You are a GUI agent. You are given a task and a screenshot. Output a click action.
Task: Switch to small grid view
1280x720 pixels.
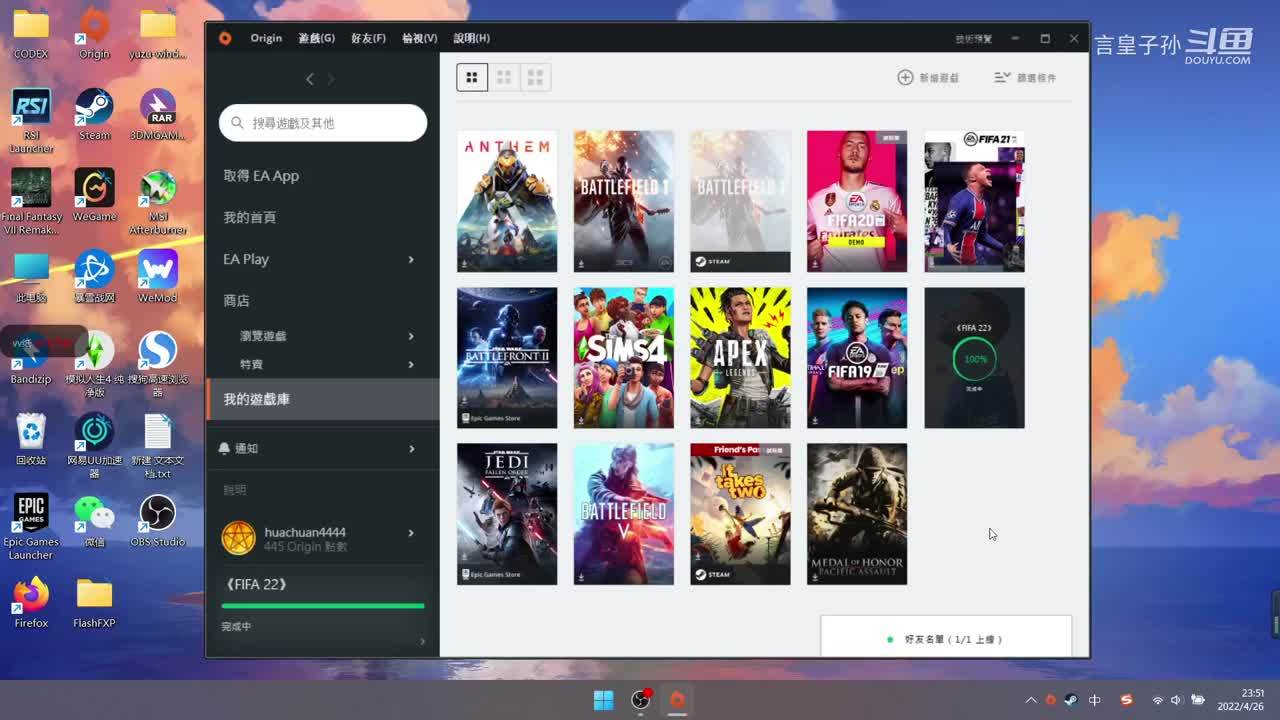click(x=535, y=77)
